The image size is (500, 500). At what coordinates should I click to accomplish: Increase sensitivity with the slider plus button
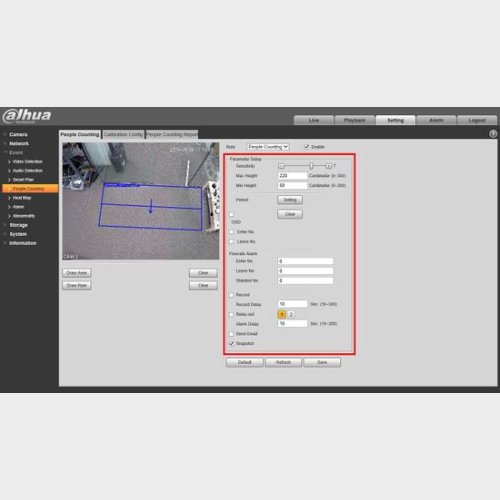[328, 166]
